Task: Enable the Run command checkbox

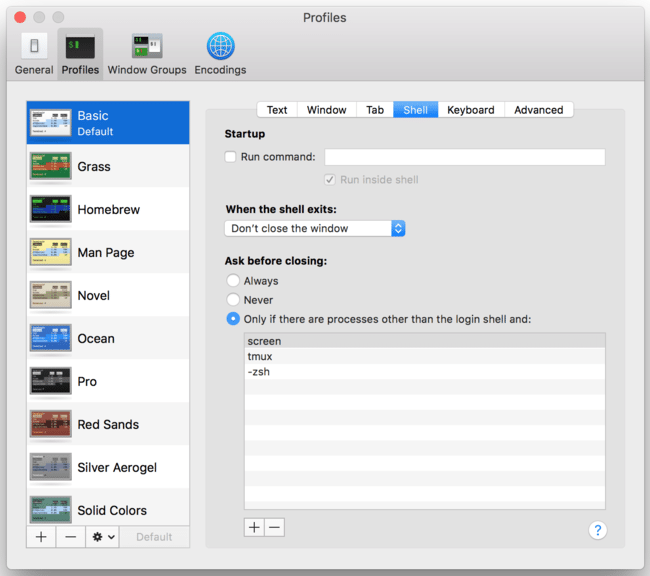Action: [x=231, y=157]
